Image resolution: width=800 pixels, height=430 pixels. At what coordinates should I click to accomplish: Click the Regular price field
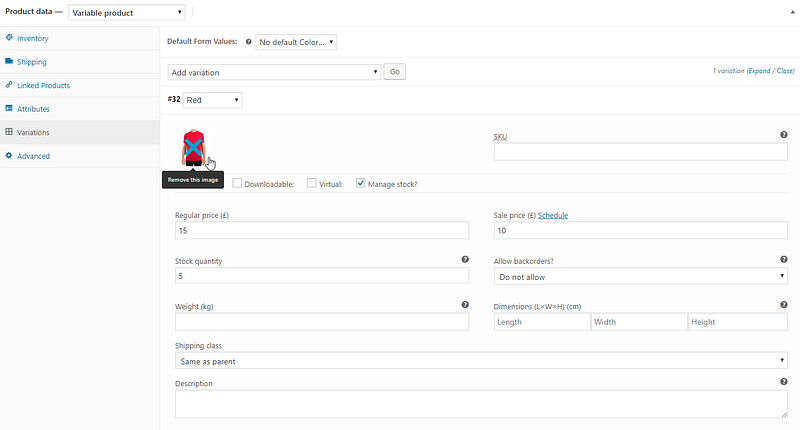click(x=321, y=230)
